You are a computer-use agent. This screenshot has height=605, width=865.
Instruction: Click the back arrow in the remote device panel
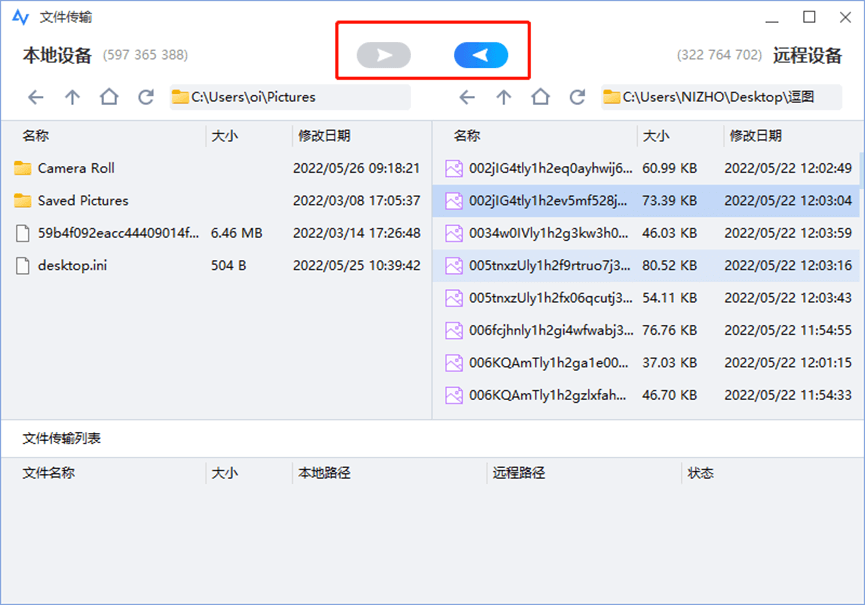[467, 97]
